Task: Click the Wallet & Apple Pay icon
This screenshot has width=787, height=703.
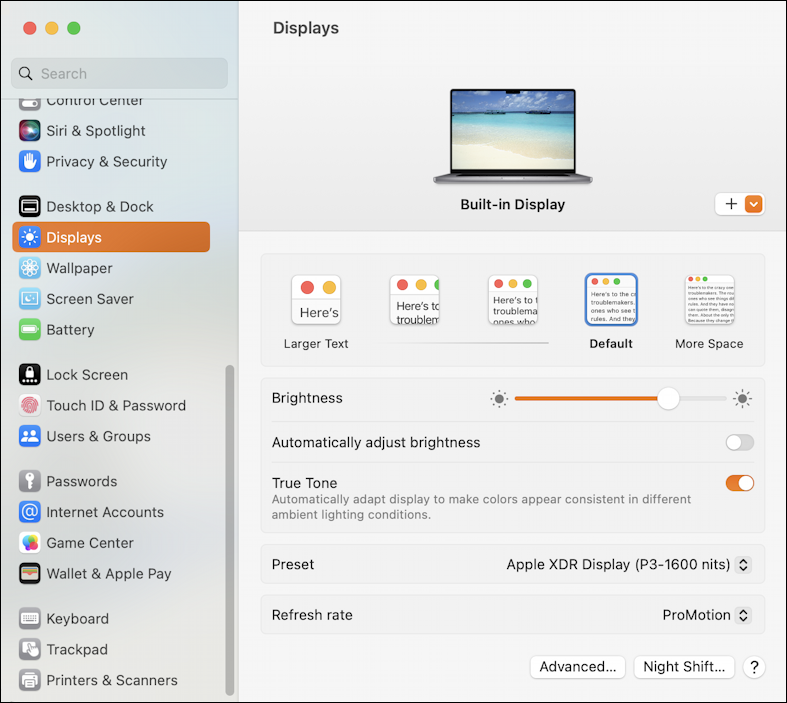Action: 30,574
